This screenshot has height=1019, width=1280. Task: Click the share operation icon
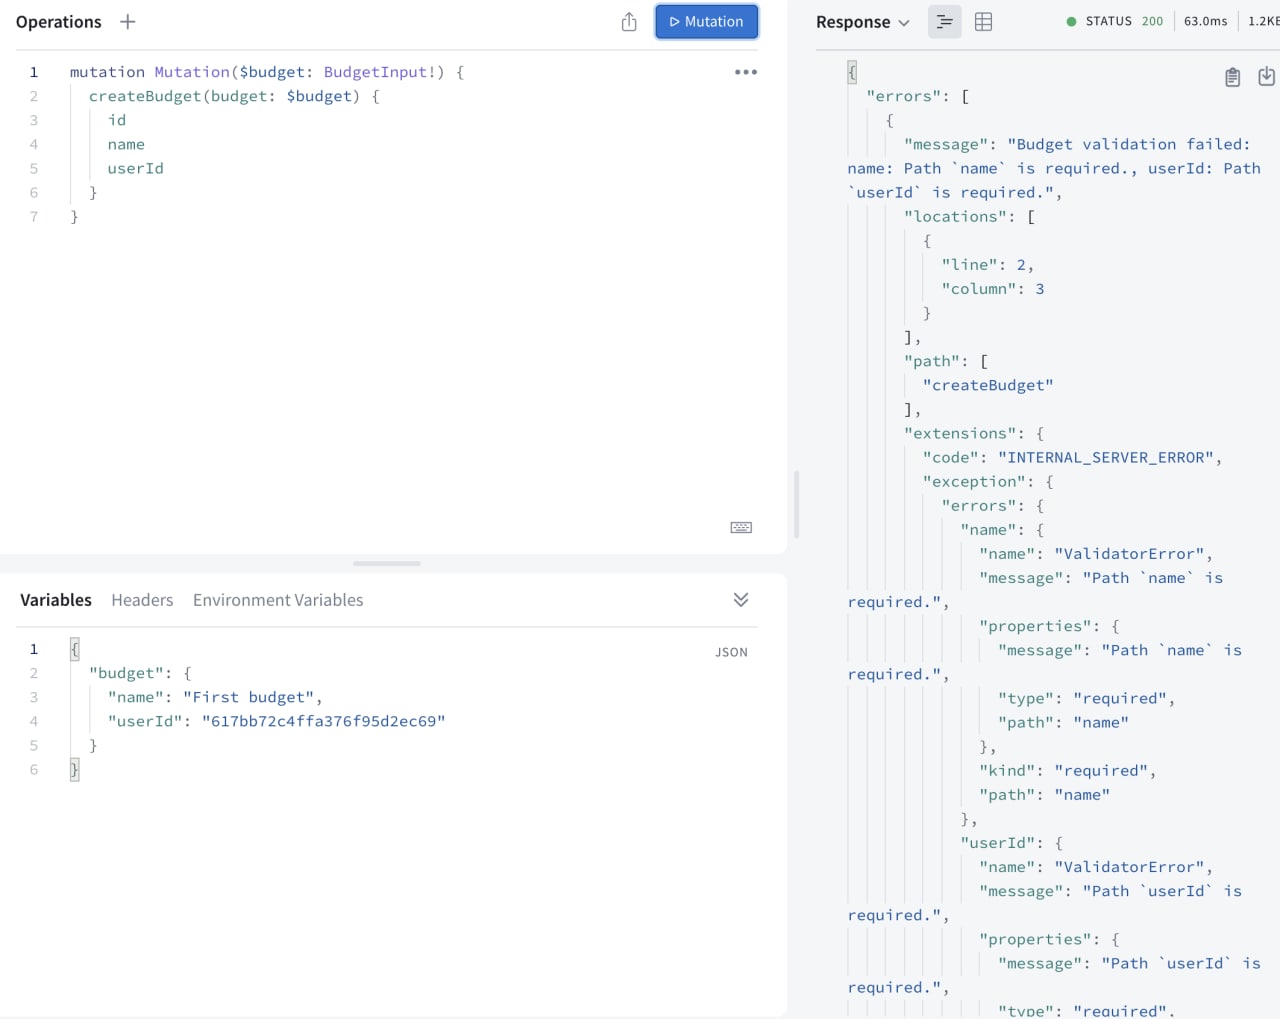click(x=629, y=22)
